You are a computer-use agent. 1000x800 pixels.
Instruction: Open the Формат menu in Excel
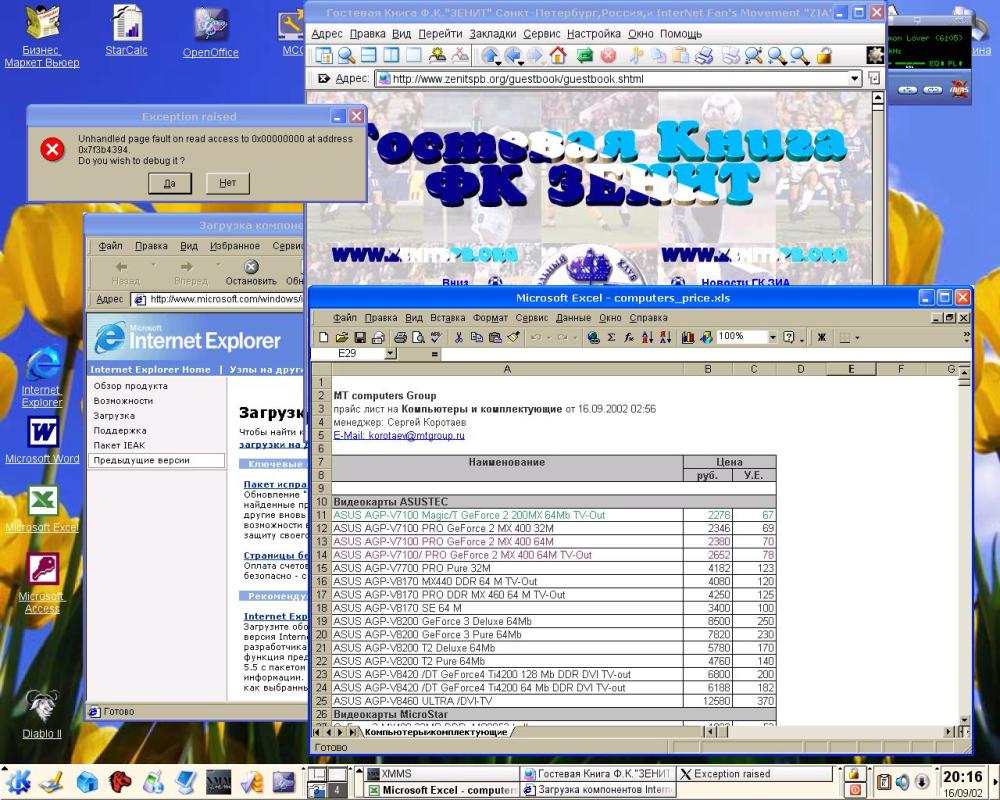[490, 318]
